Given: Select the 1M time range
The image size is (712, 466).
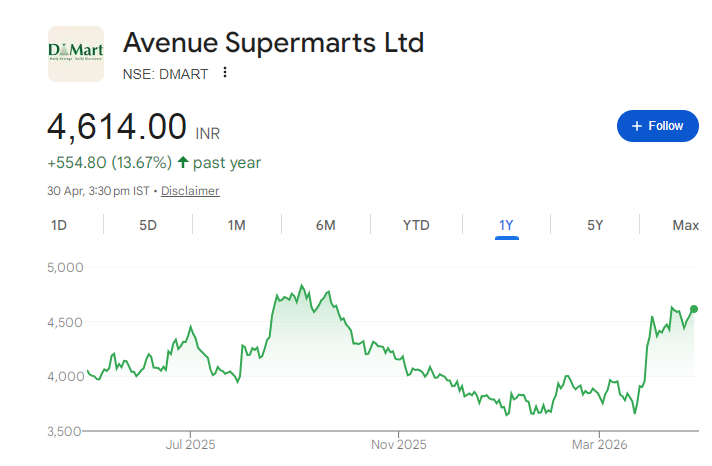Looking at the screenshot, I should [x=237, y=225].
